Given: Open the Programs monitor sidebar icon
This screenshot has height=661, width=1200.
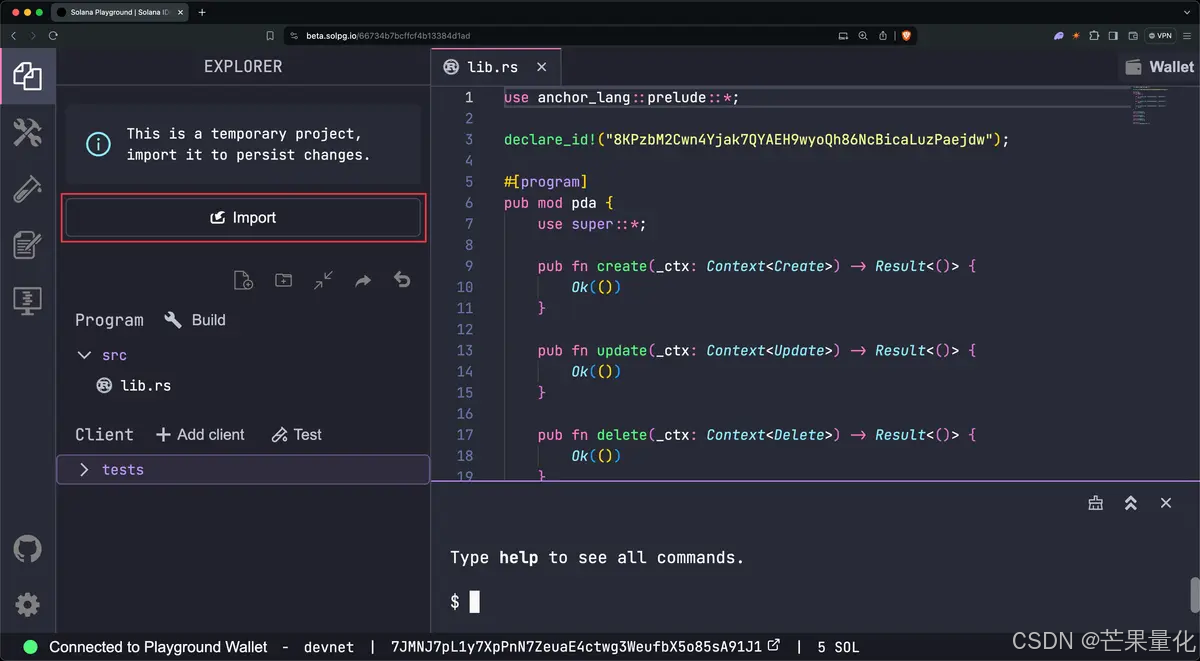Looking at the screenshot, I should [27, 300].
